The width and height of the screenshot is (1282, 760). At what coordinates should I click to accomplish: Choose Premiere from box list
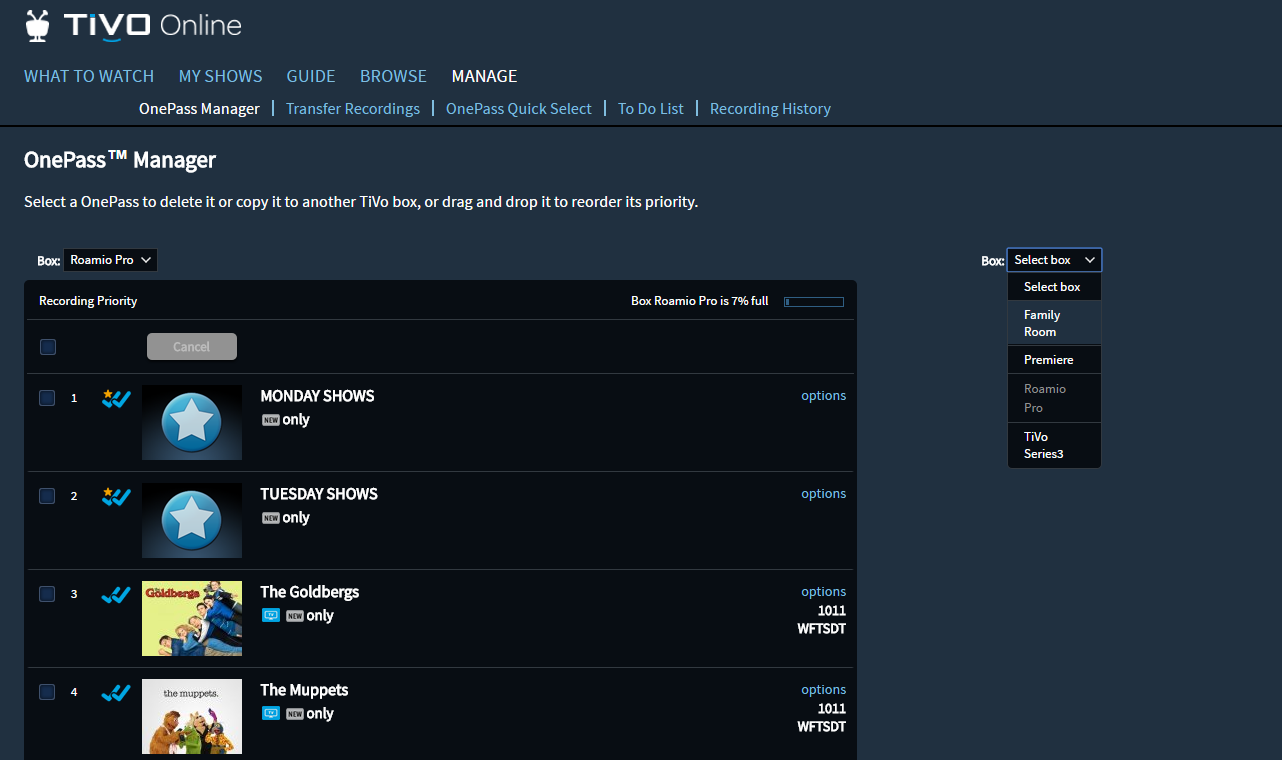pyautogui.click(x=1054, y=360)
